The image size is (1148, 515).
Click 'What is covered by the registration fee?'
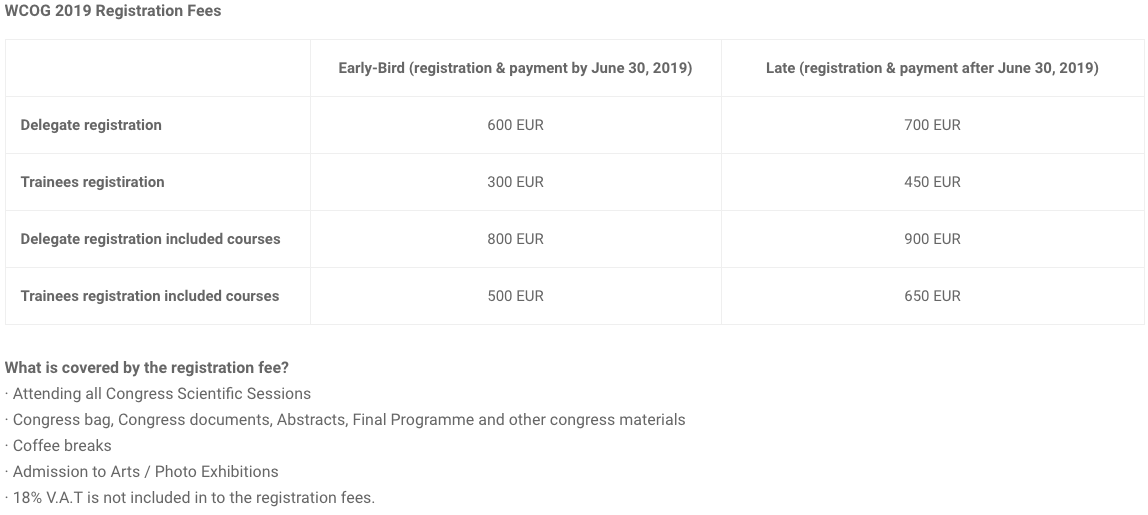146,368
